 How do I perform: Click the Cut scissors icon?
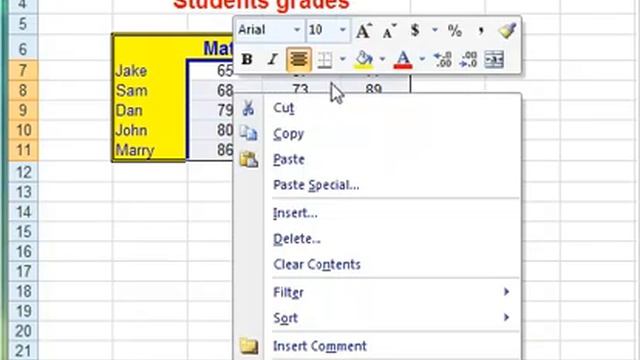(x=248, y=108)
